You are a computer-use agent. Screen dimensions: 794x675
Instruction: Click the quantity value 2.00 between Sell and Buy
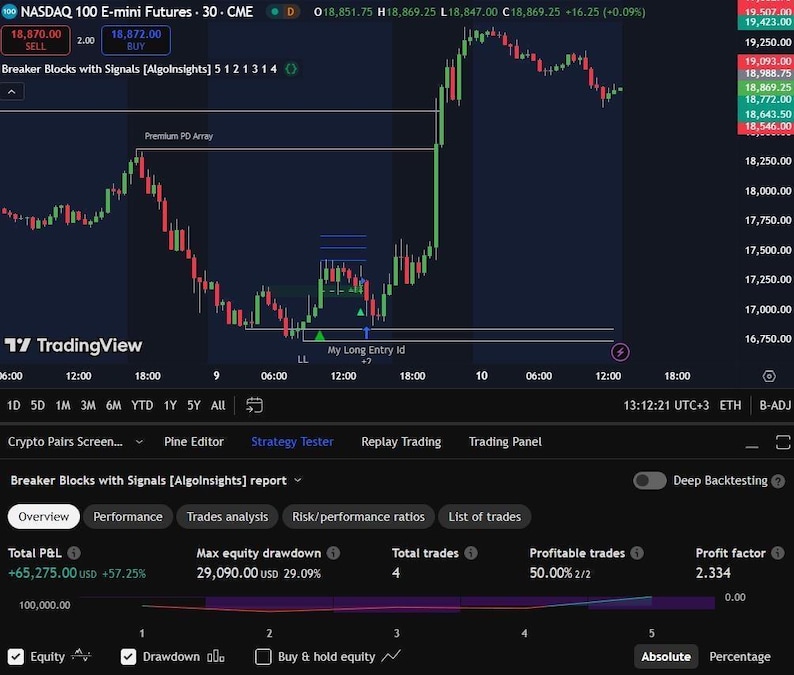click(x=86, y=40)
